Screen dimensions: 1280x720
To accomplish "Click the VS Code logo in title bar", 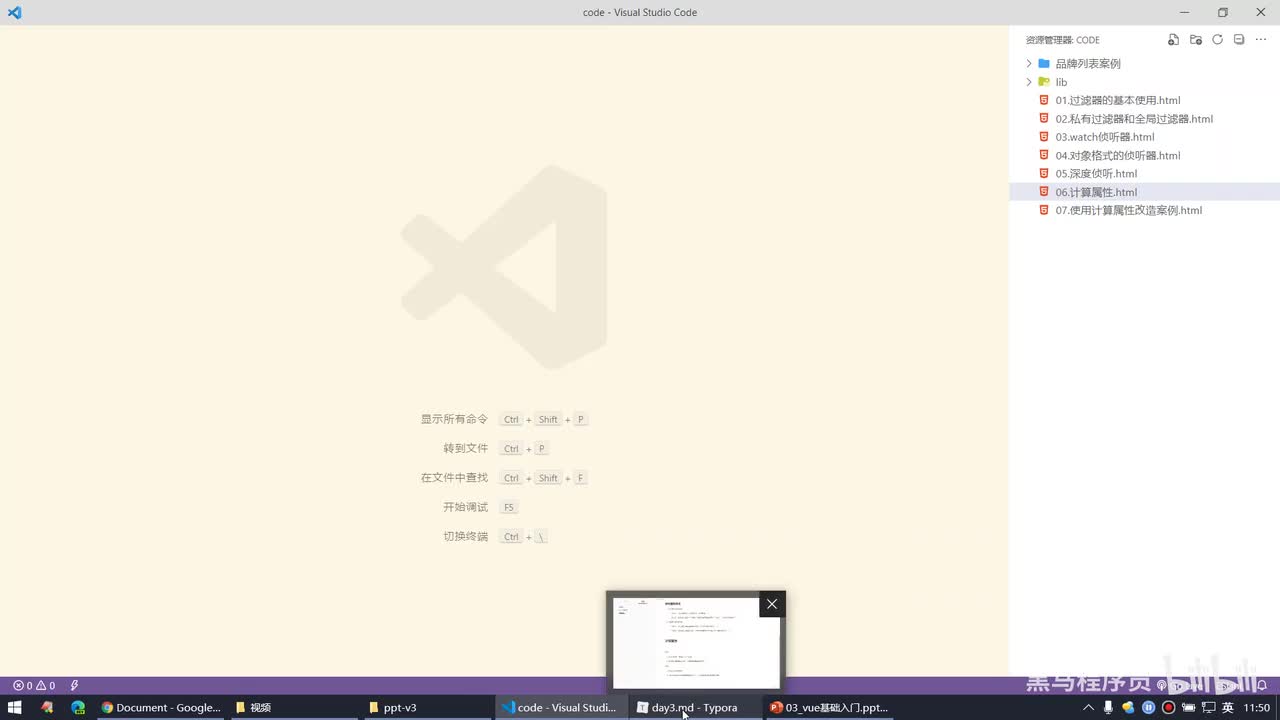I will 14,12.
